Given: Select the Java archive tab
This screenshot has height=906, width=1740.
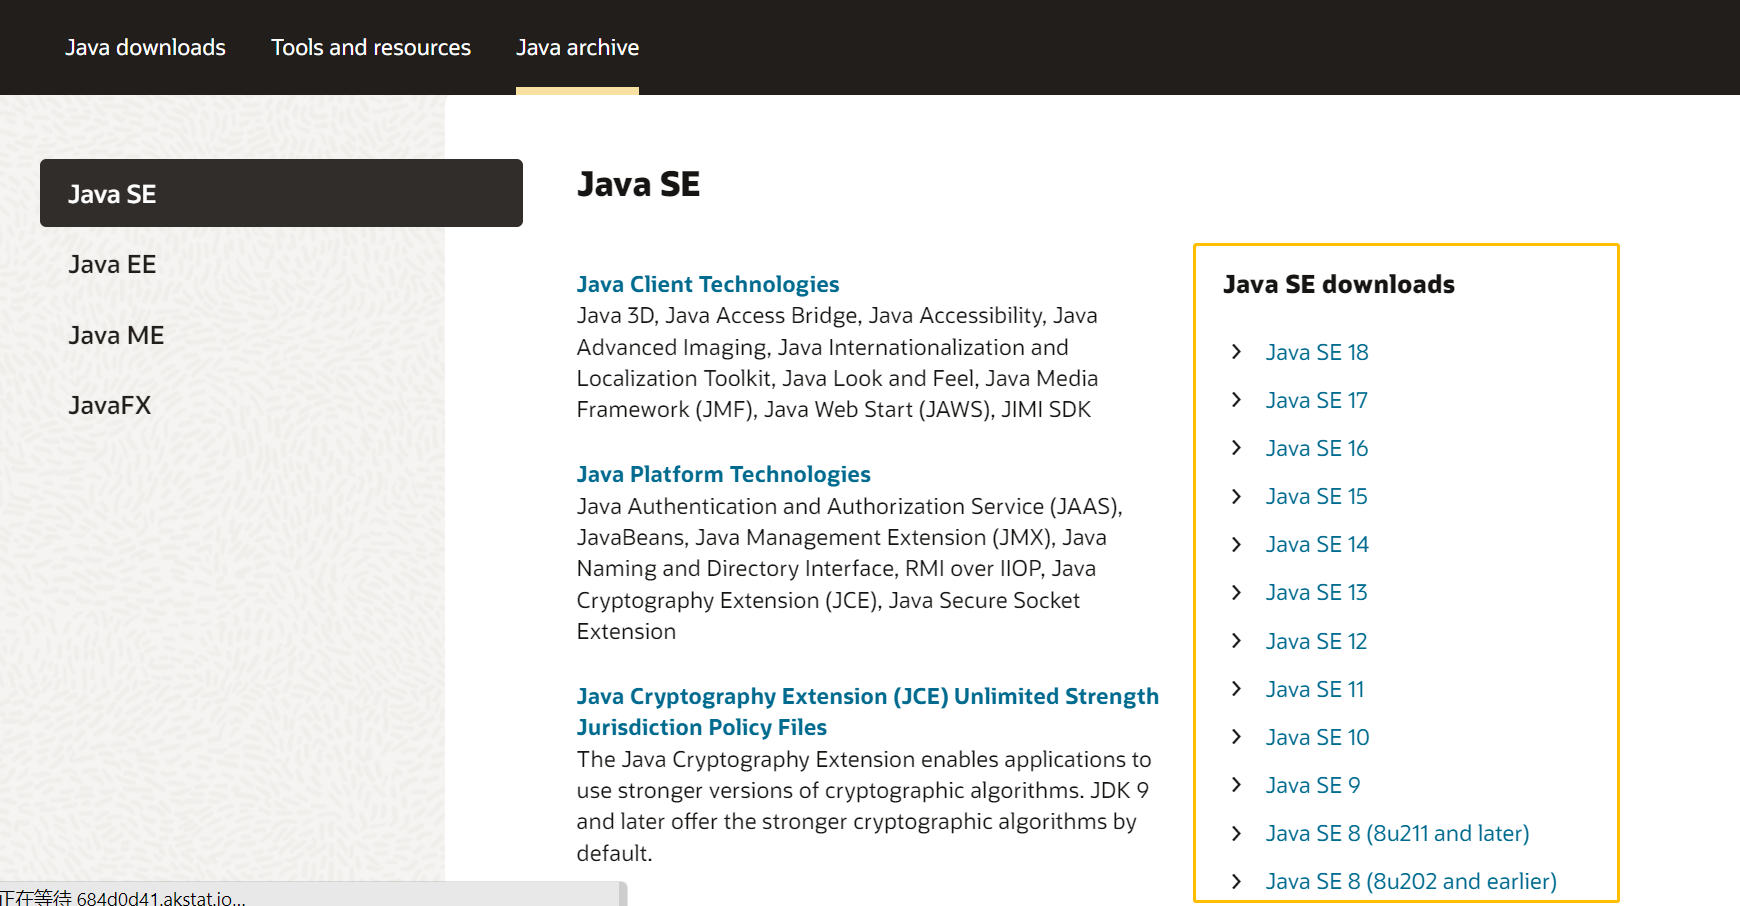Looking at the screenshot, I should click(577, 47).
